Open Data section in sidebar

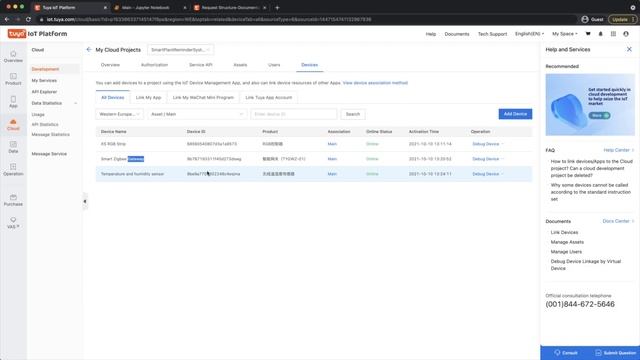pyautogui.click(x=13, y=147)
